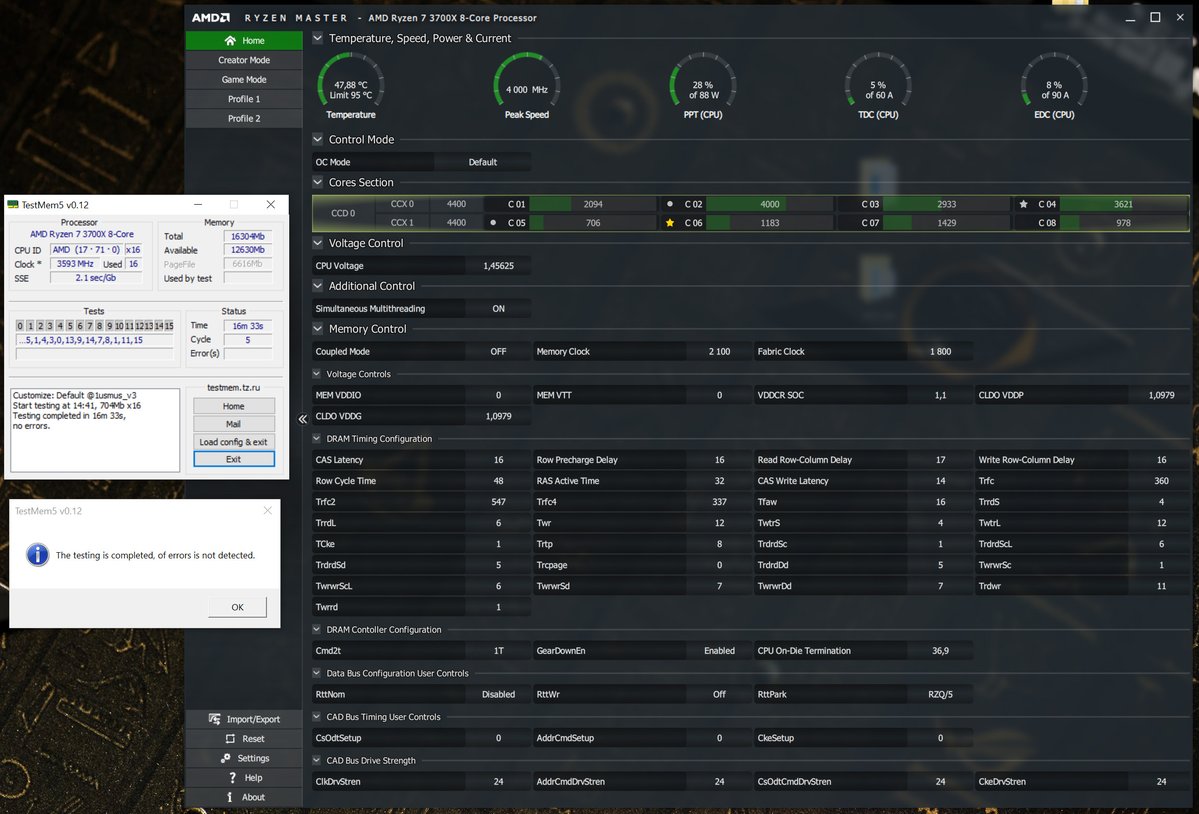
Task: Collapse CAD Bus Drive Strength subsection
Action: [317, 760]
